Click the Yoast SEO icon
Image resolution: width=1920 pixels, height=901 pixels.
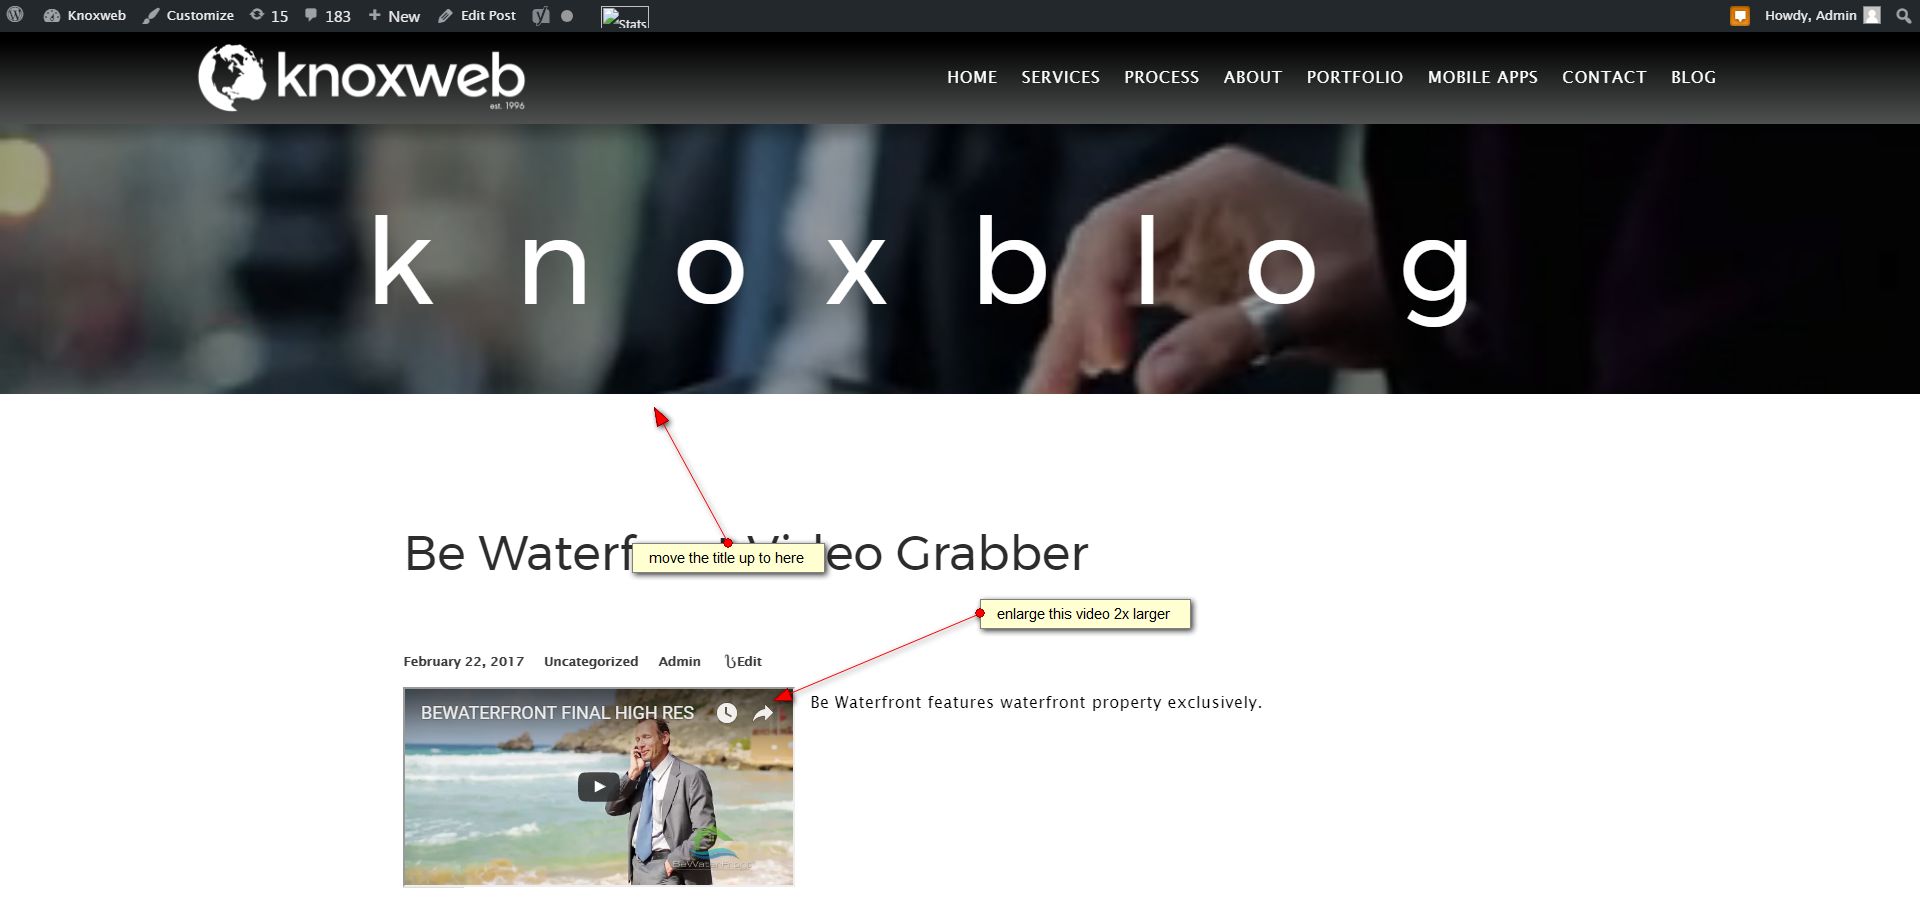(541, 15)
